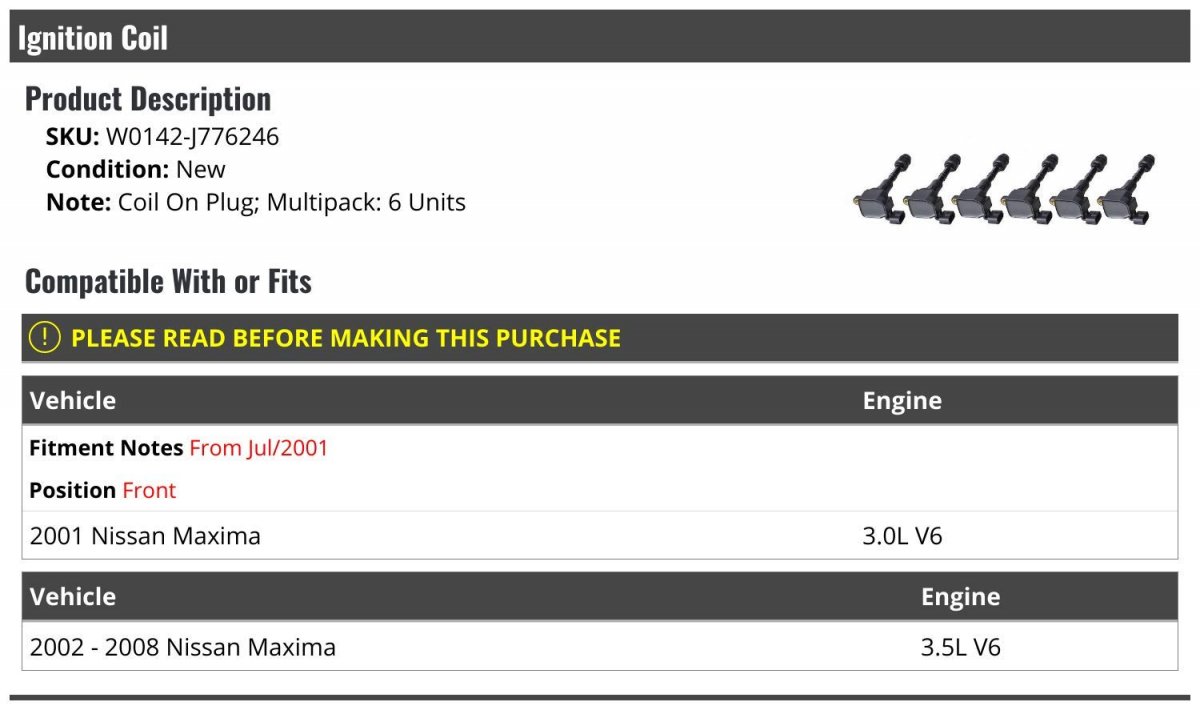Click the Note Coil On Plug line

pyautogui.click(x=256, y=202)
